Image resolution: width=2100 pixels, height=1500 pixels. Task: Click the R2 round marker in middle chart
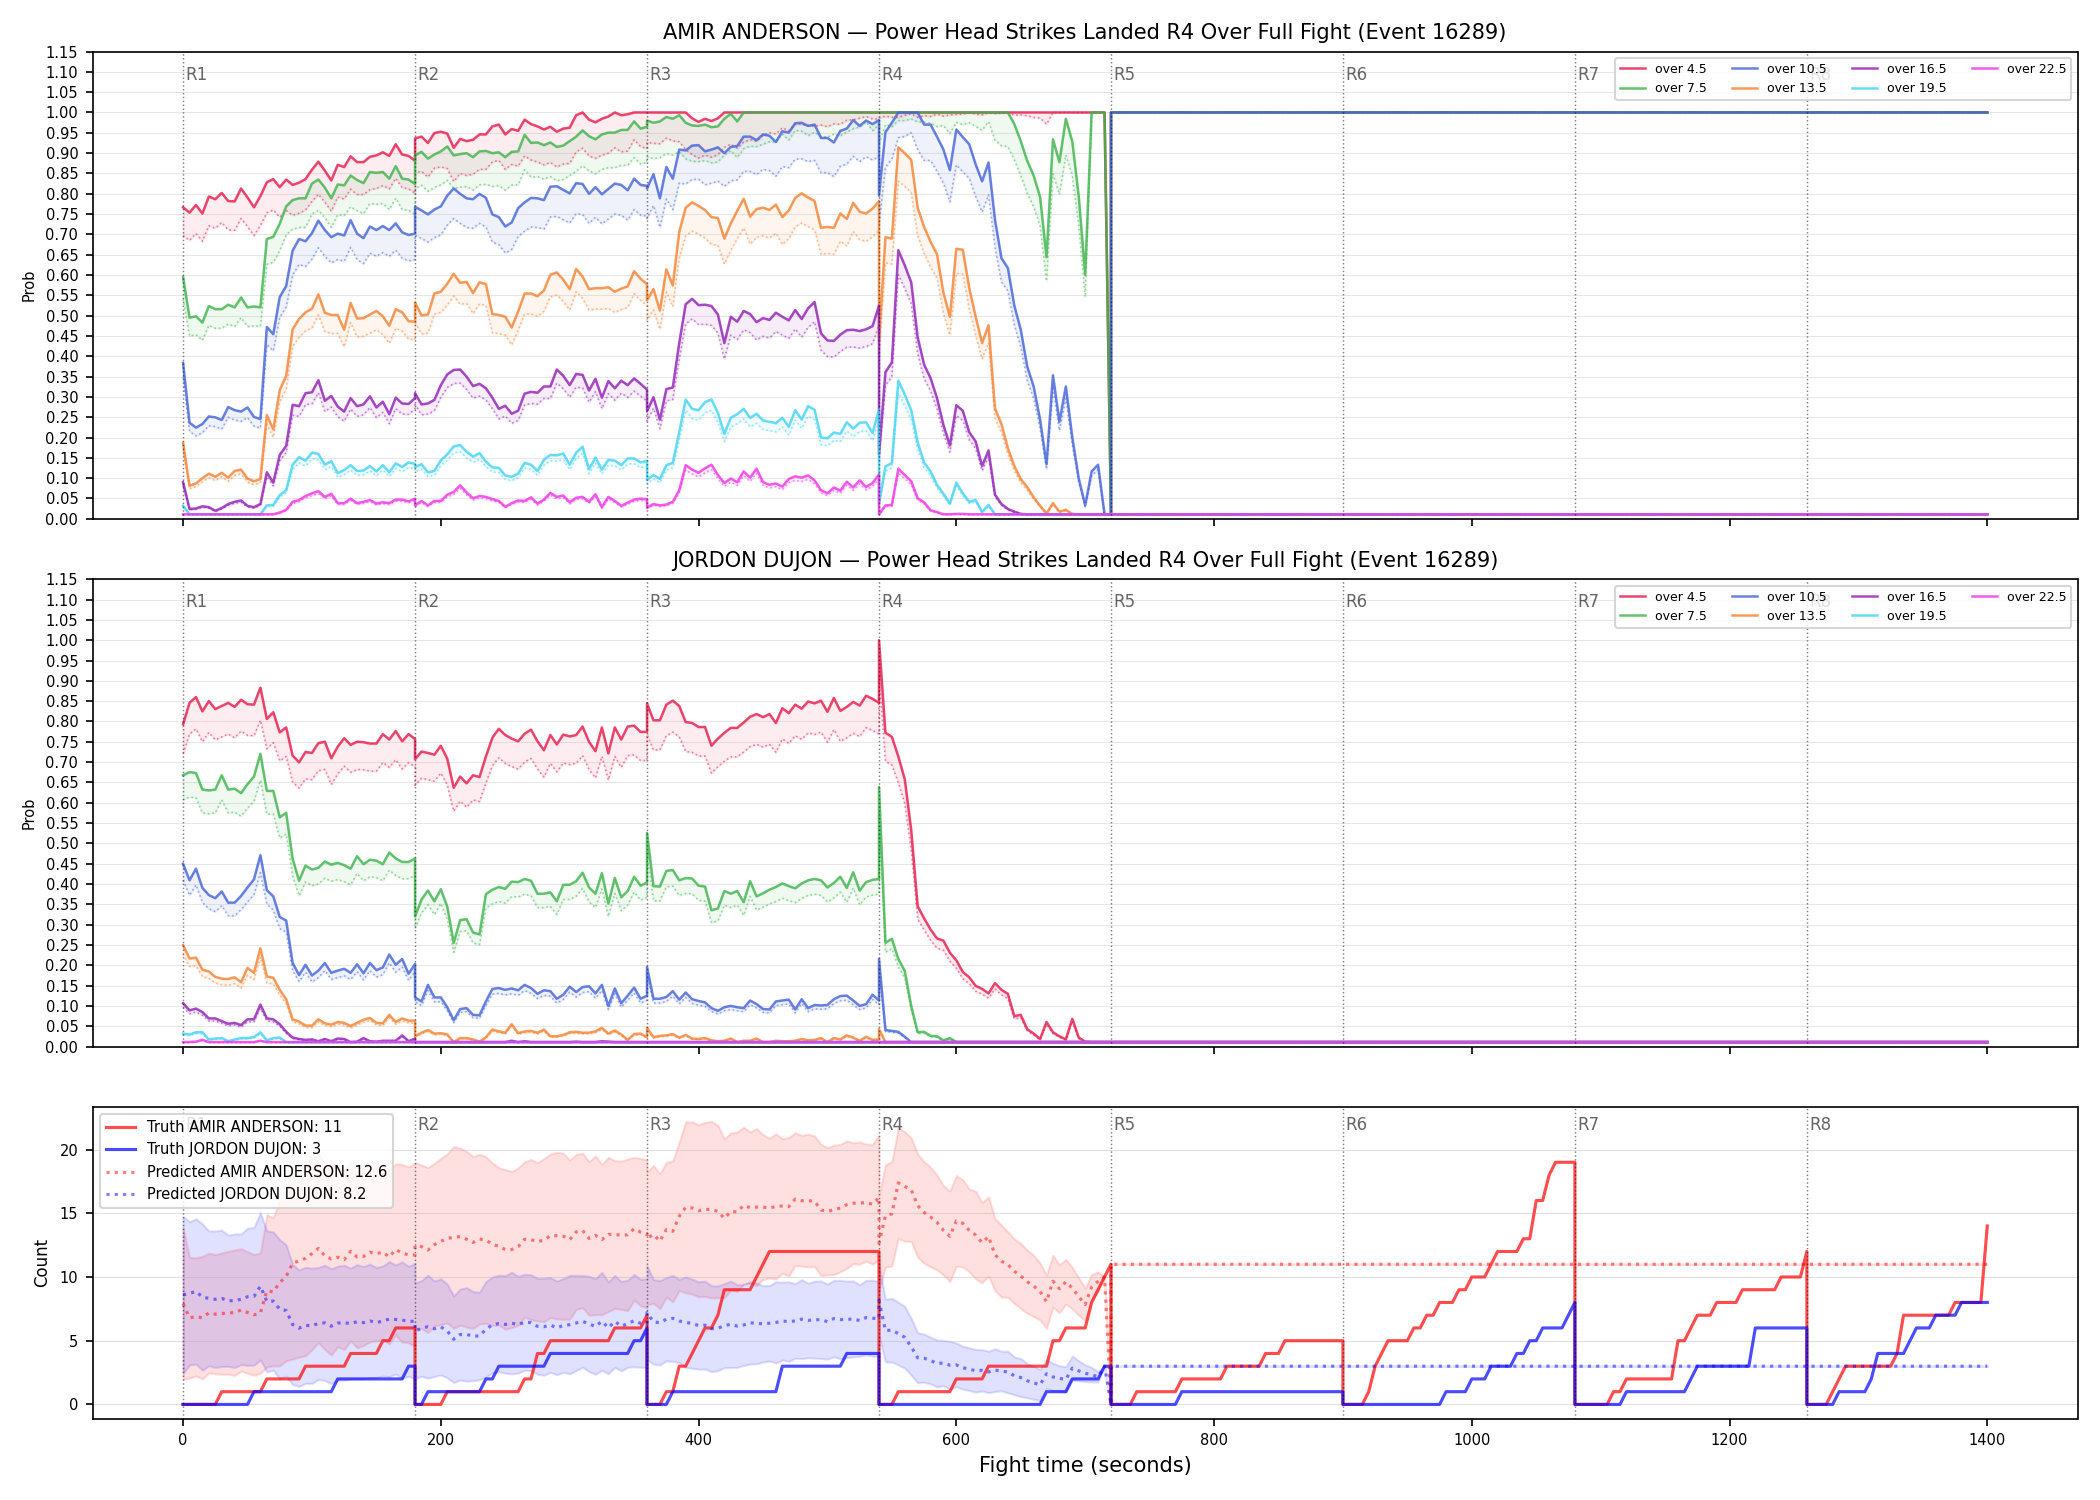428,601
